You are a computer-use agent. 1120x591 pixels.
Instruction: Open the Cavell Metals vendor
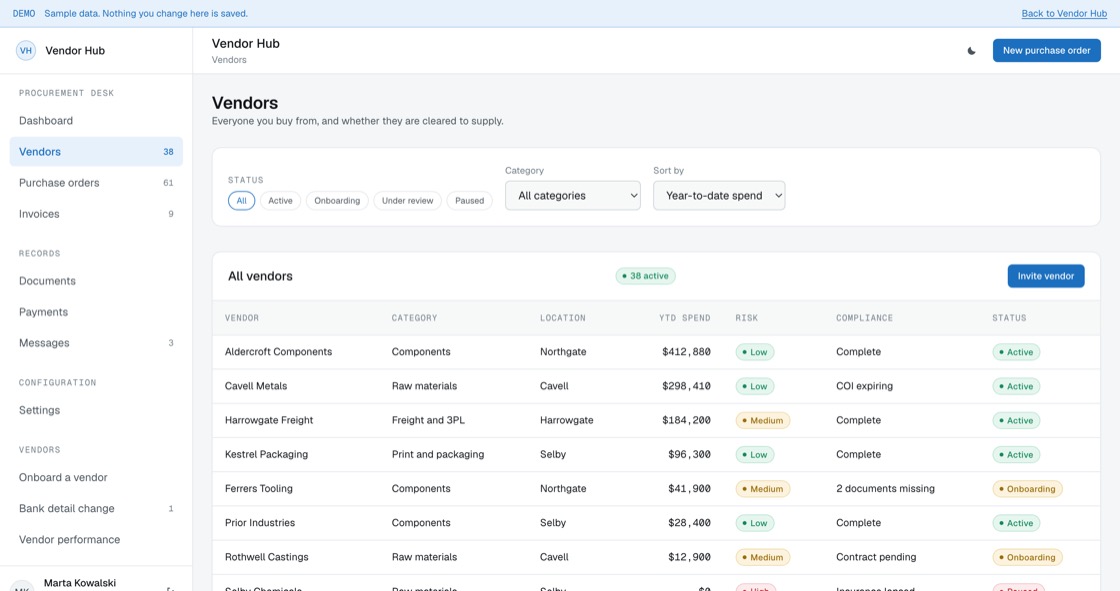tap(656, 387)
